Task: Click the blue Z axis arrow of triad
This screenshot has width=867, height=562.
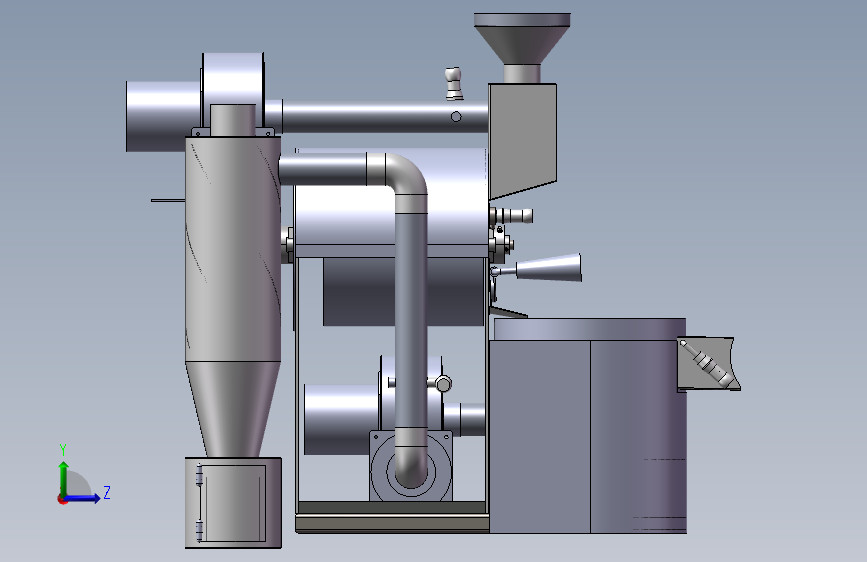Action: pyautogui.click(x=83, y=498)
